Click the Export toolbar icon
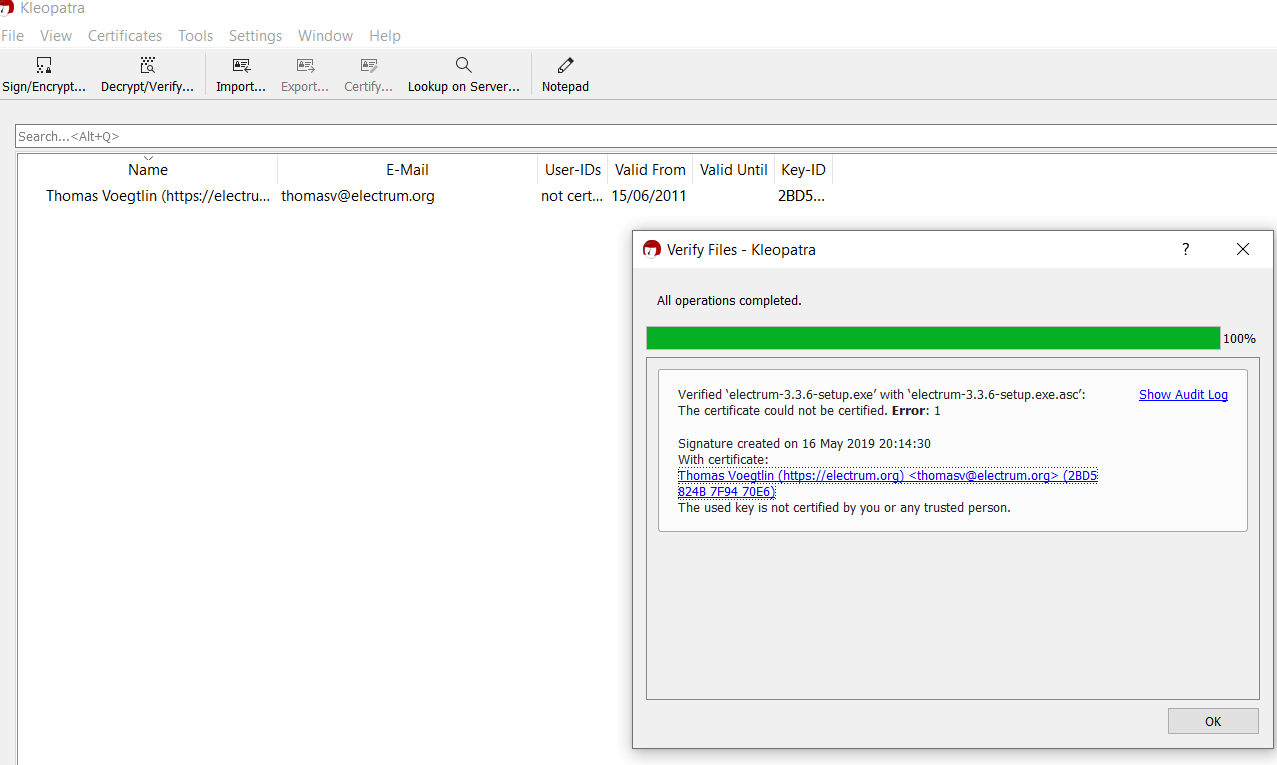The width and height of the screenshot is (1277, 765). pyautogui.click(x=305, y=75)
